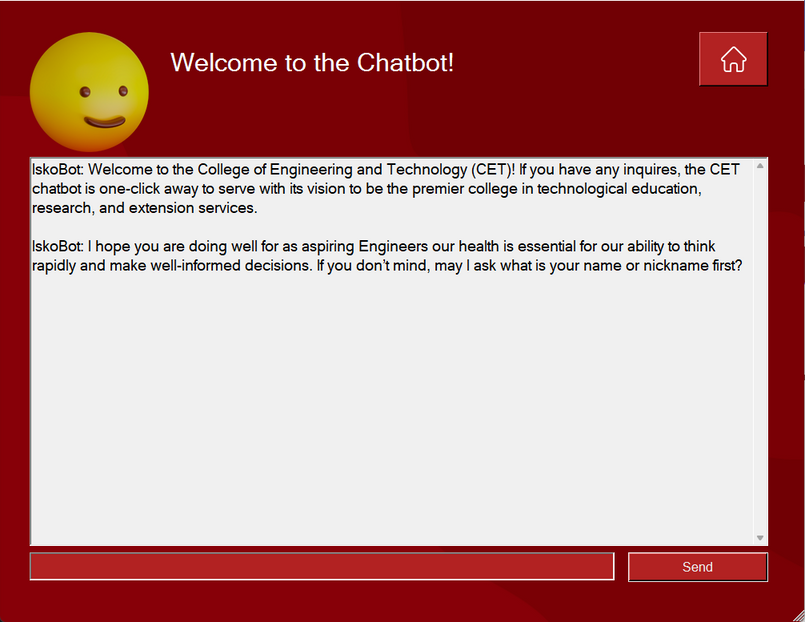The height and width of the screenshot is (622, 805).
Task: Click the Home icon button
Action: pyautogui.click(x=733, y=59)
